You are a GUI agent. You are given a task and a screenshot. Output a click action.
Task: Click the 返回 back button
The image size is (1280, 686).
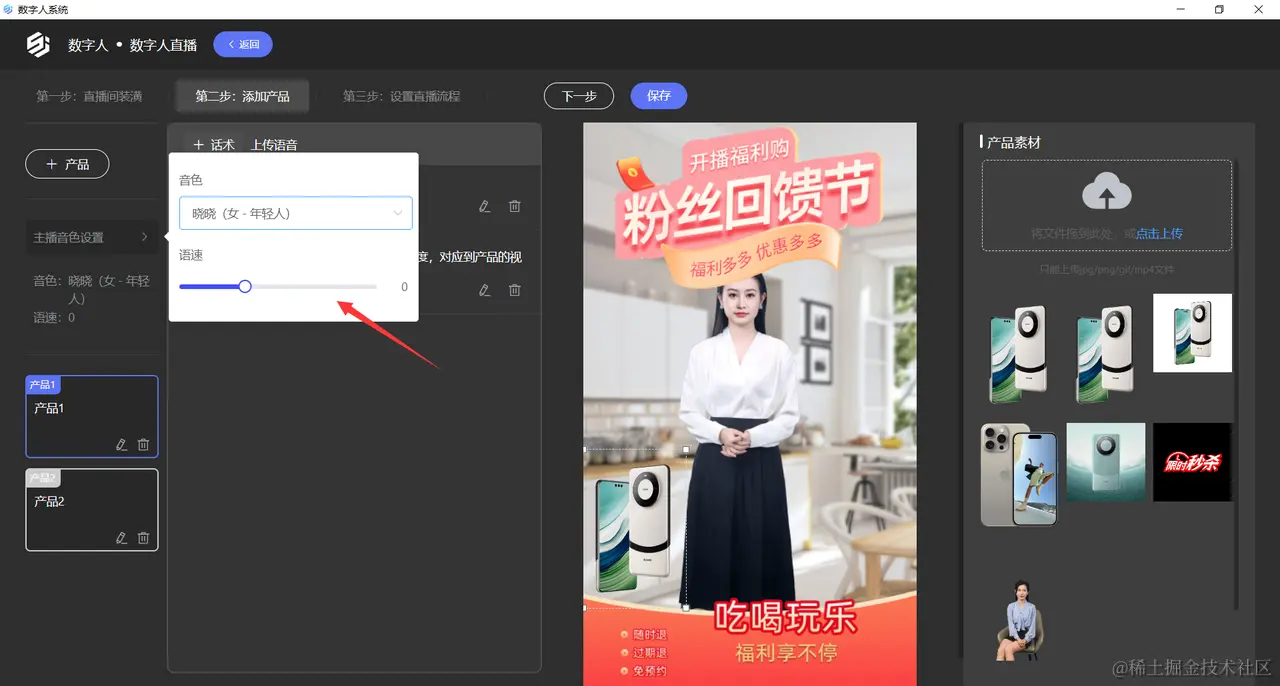pos(243,44)
